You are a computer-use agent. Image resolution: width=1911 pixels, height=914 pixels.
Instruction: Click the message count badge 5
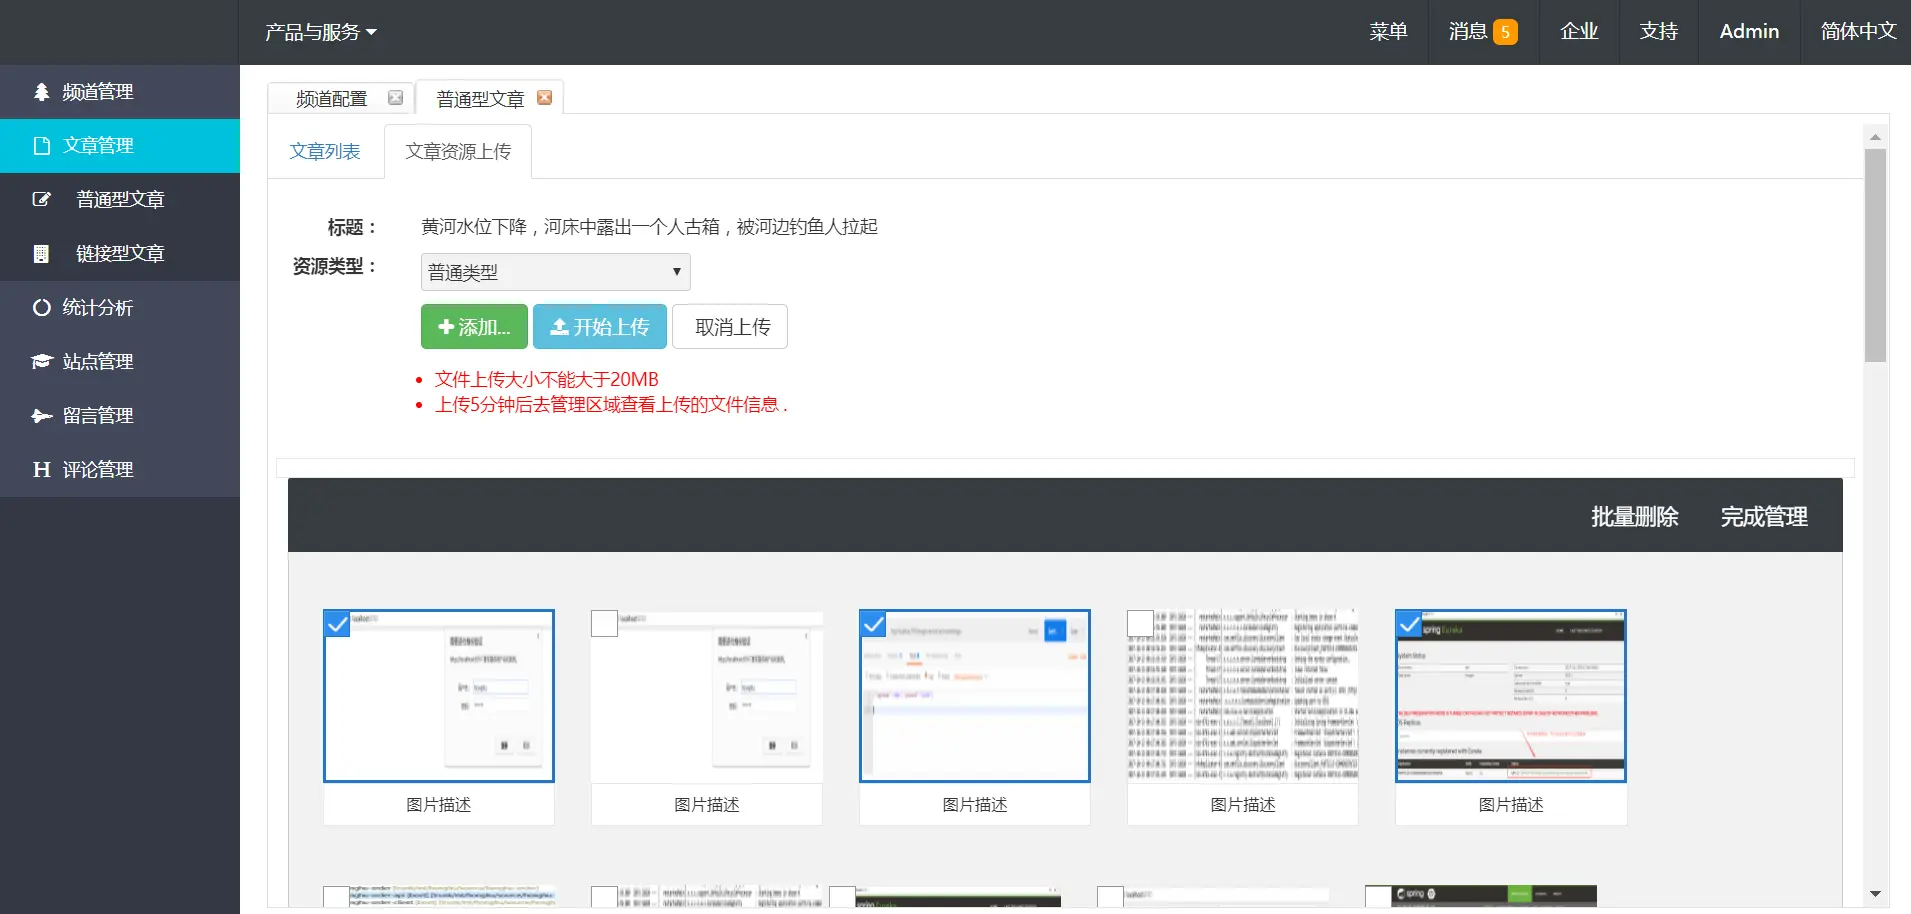pyautogui.click(x=1505, y=32)
